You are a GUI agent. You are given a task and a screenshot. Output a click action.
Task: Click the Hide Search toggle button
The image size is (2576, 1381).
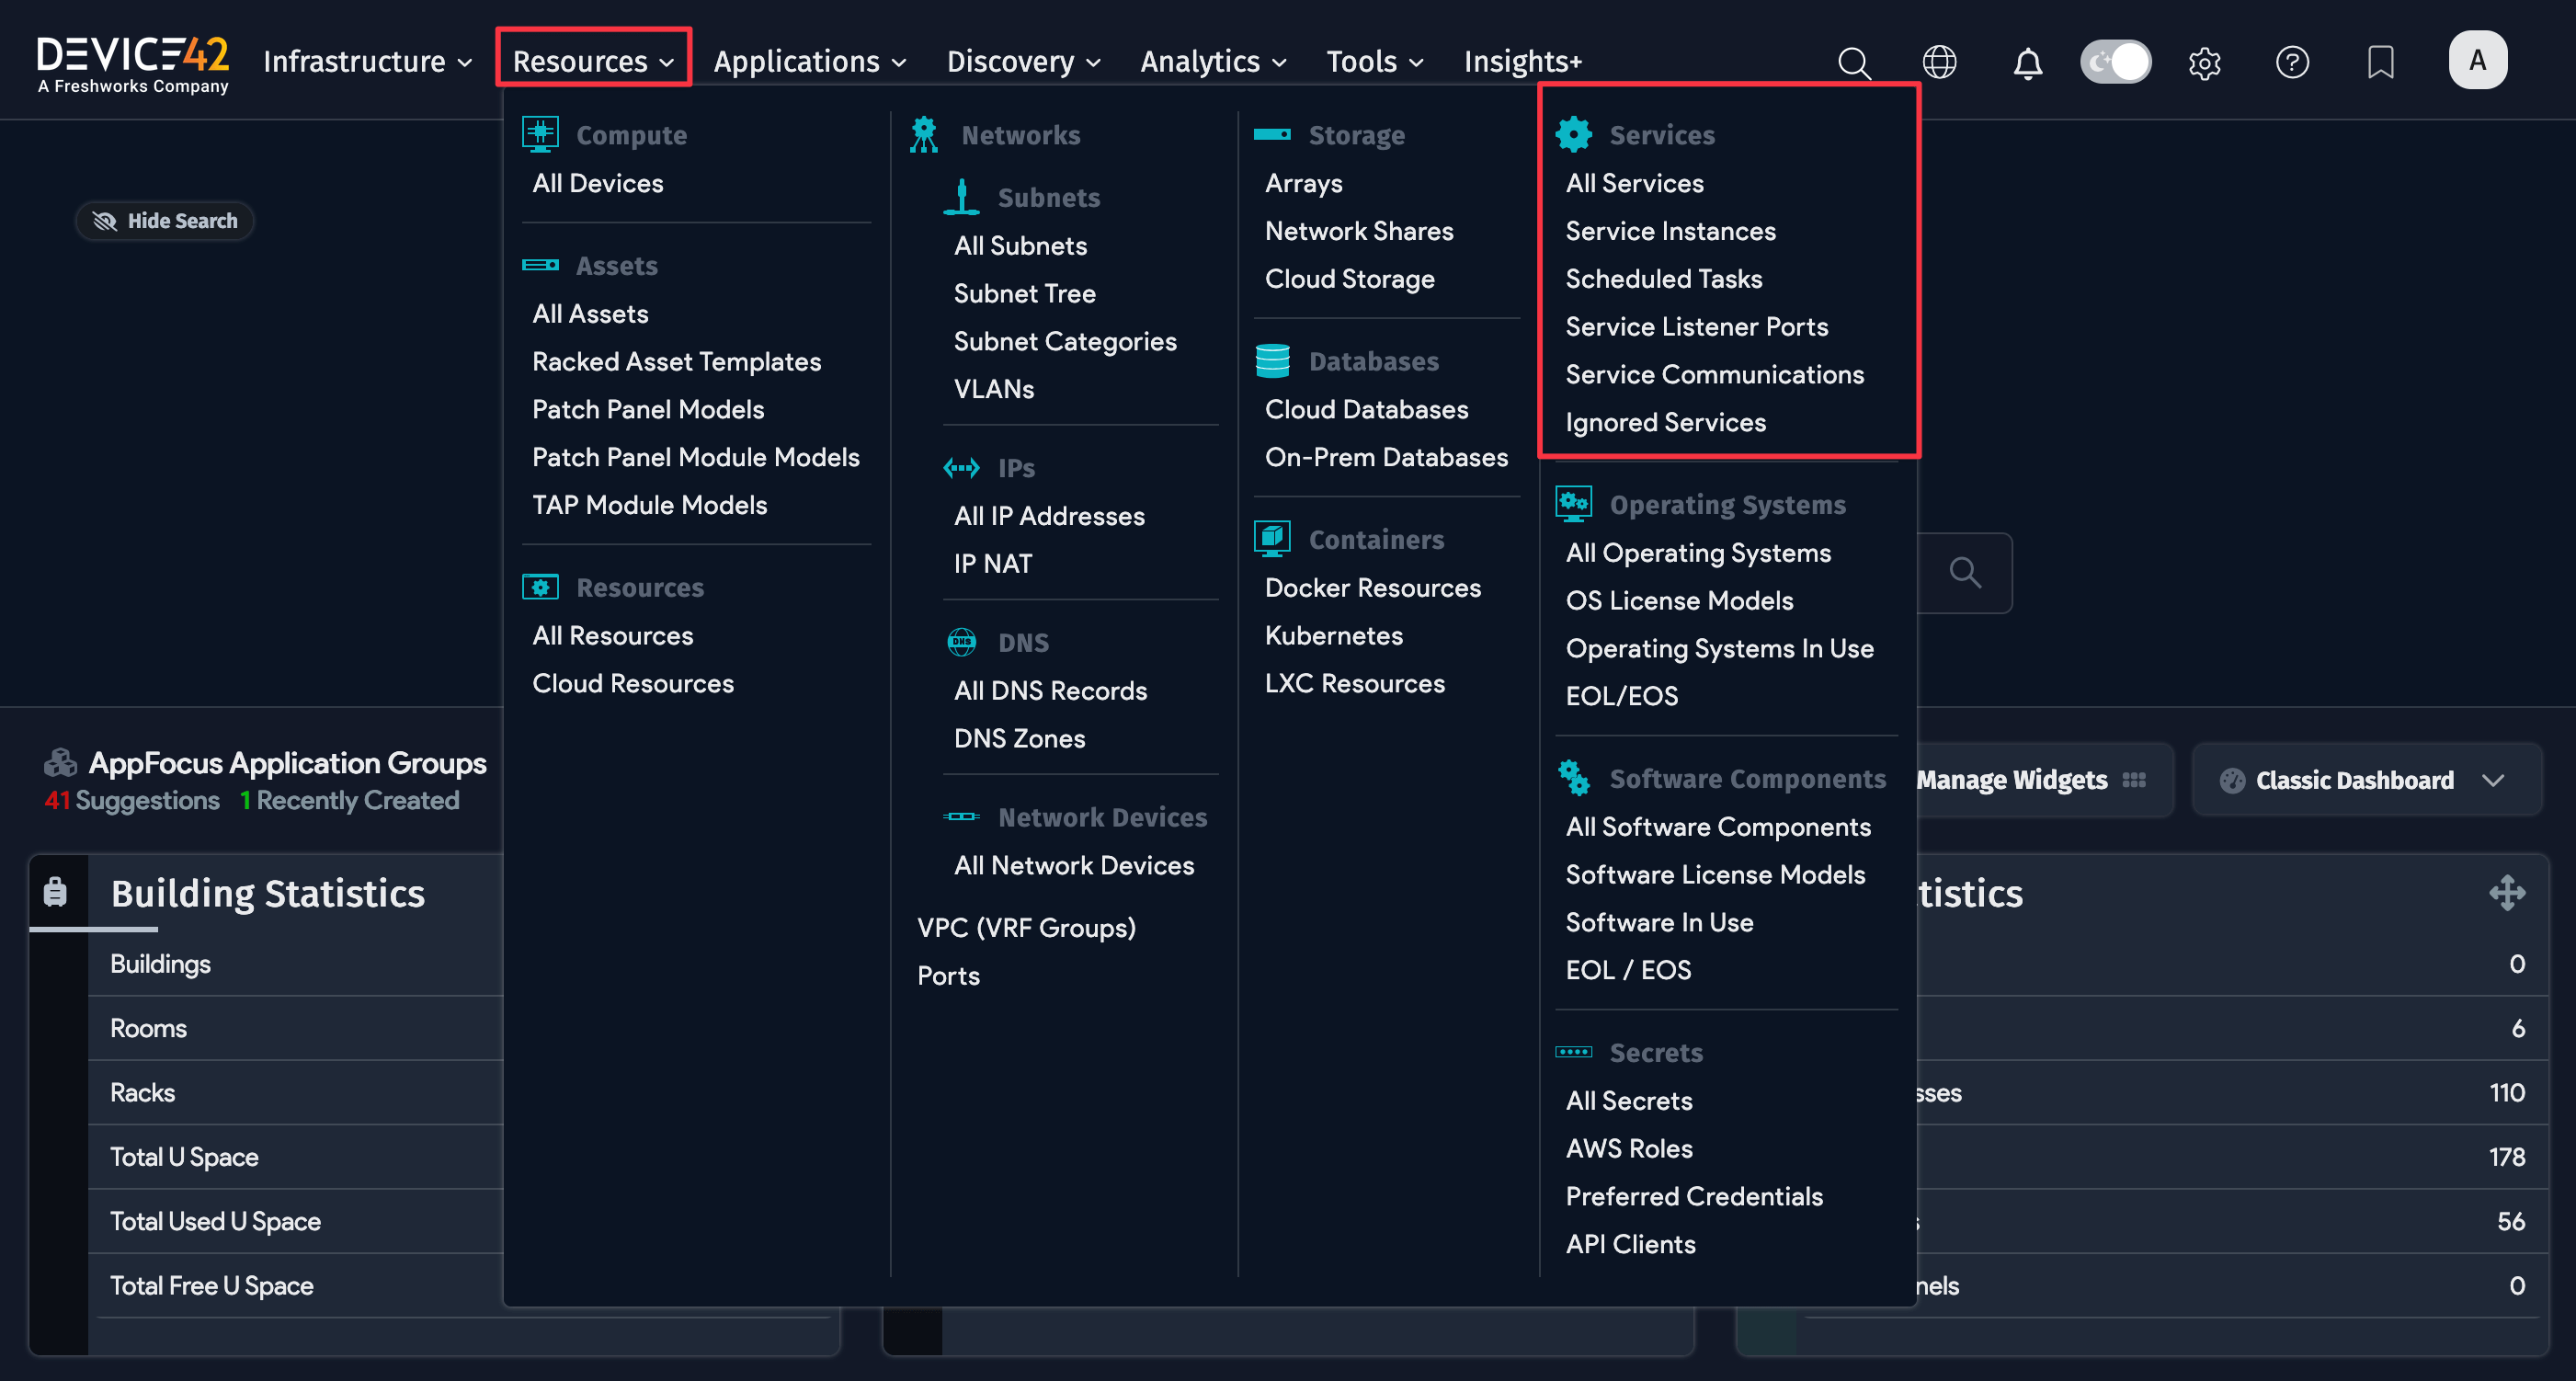click(x=165, y=221)
